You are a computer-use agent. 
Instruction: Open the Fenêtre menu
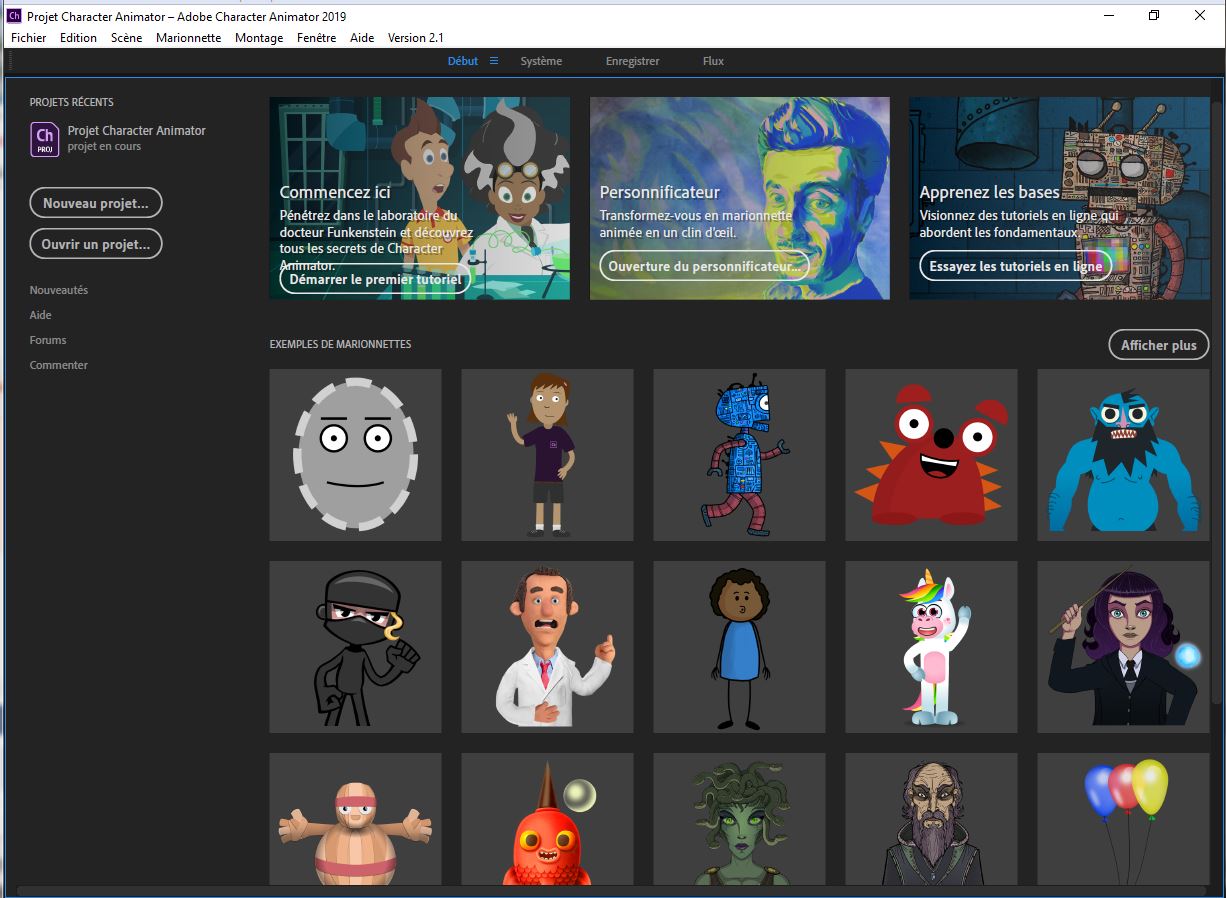(317, 38)
